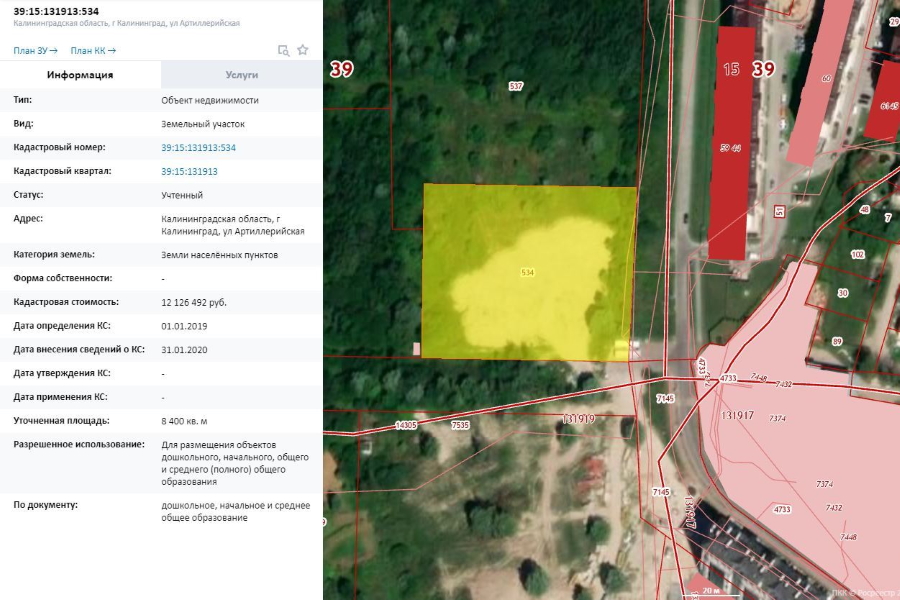Switch to the Услуги tab

[242, 75]
